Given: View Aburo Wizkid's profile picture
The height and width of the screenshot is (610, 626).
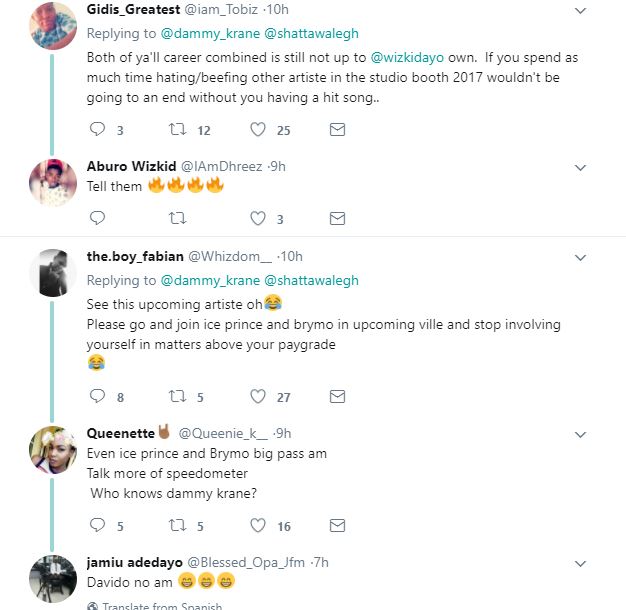Looking at the screenshot, I should pos(47,180).
